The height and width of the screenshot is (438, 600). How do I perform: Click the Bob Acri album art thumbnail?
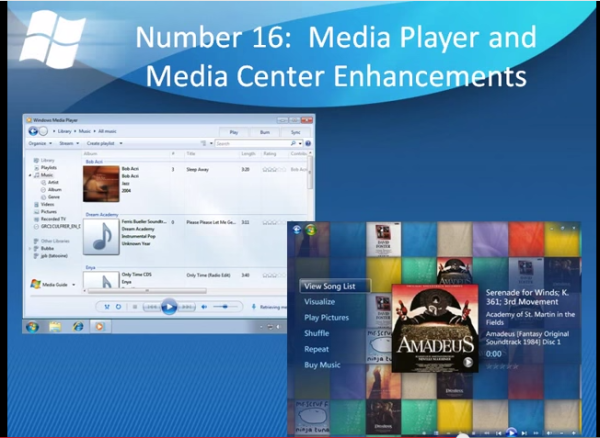click(101, 184)
